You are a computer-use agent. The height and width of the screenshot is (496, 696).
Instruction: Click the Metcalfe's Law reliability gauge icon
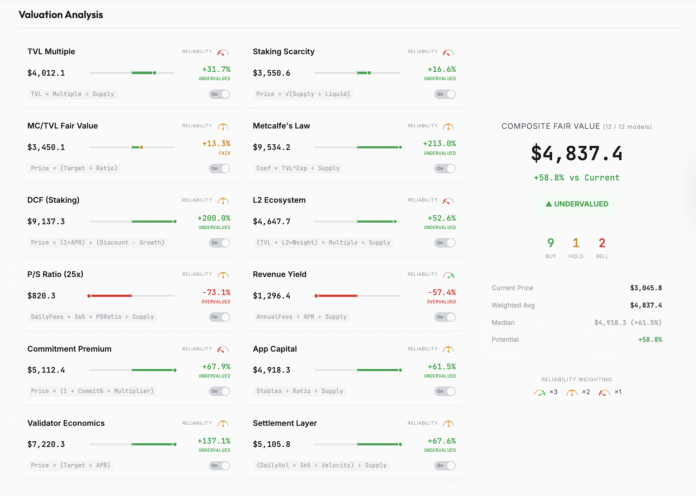pos(448,127)
